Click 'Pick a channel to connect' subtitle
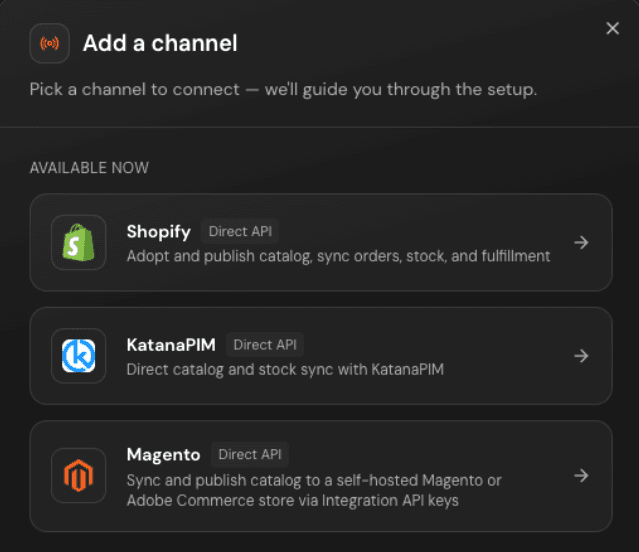 click(283, 90)
